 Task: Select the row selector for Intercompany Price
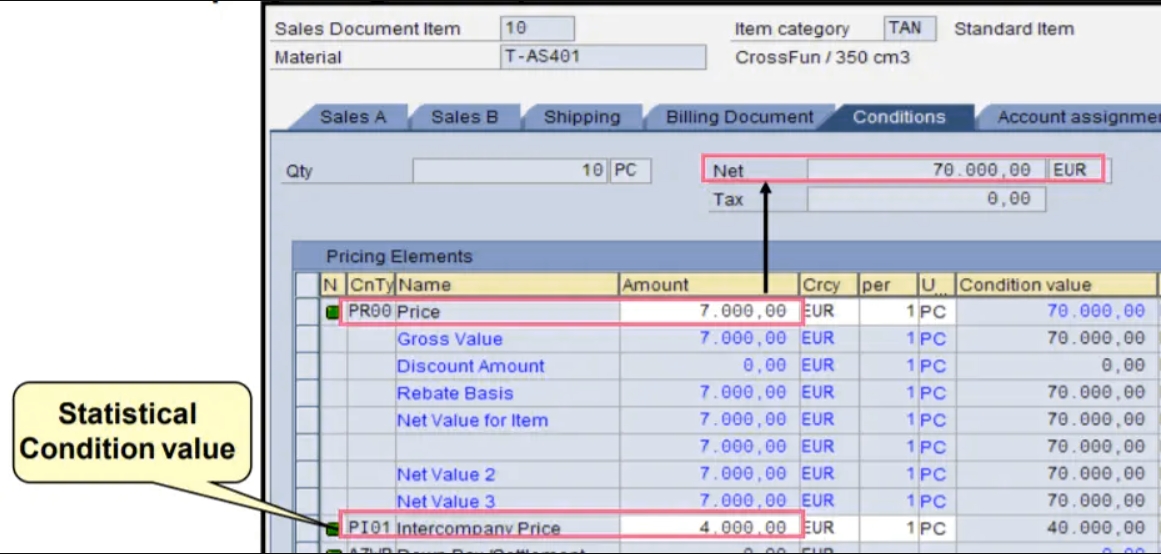(307, 527)
